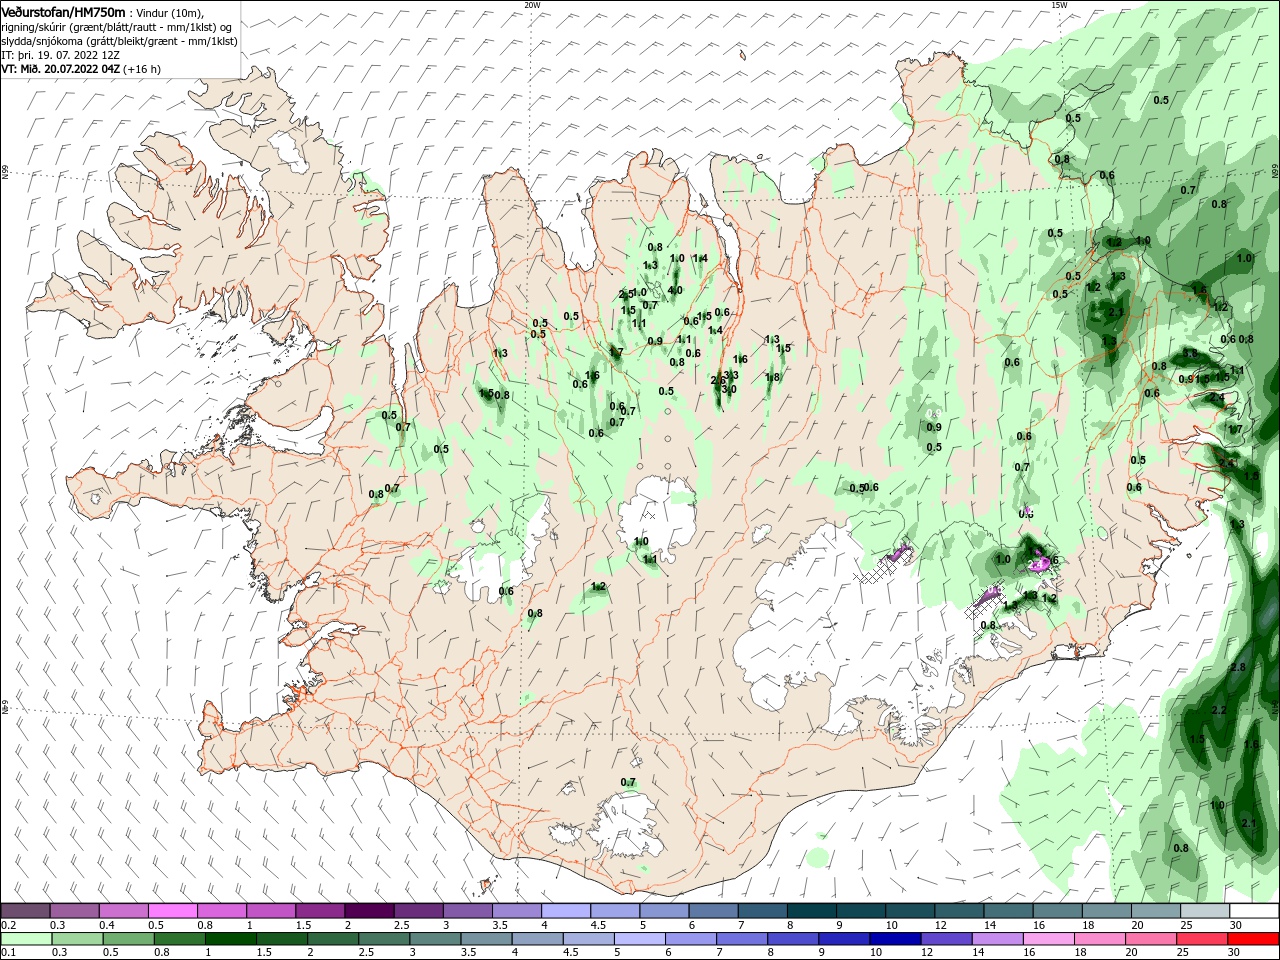Image resolution: width=1280 pixels, height=960 pixels.
Task: Pick upper legend swatch labeled 3.5
Action: click(x=517, y=910)
